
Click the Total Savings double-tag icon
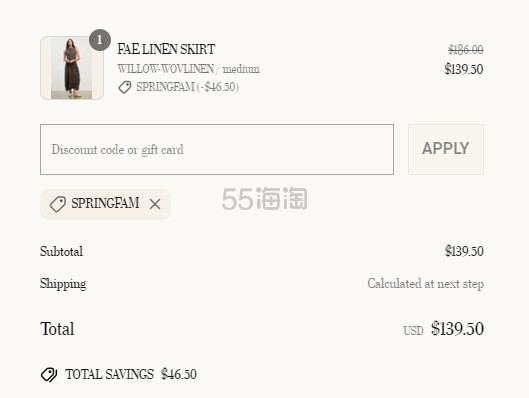(x=49, y=375)
